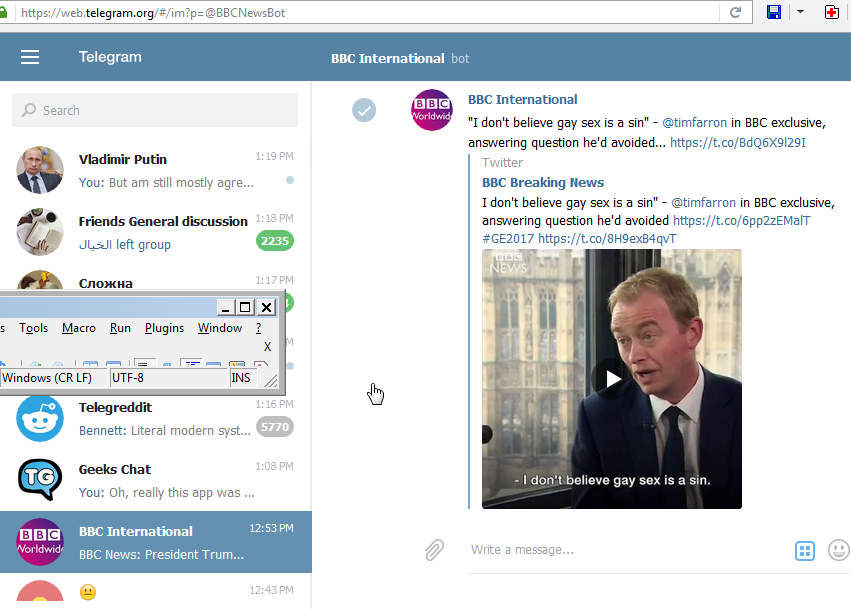Image resolution: width=851 pixels, height=609 pixels.
Task: Click the UTF-8 encoding status field
Action: (x=168, y=377)
